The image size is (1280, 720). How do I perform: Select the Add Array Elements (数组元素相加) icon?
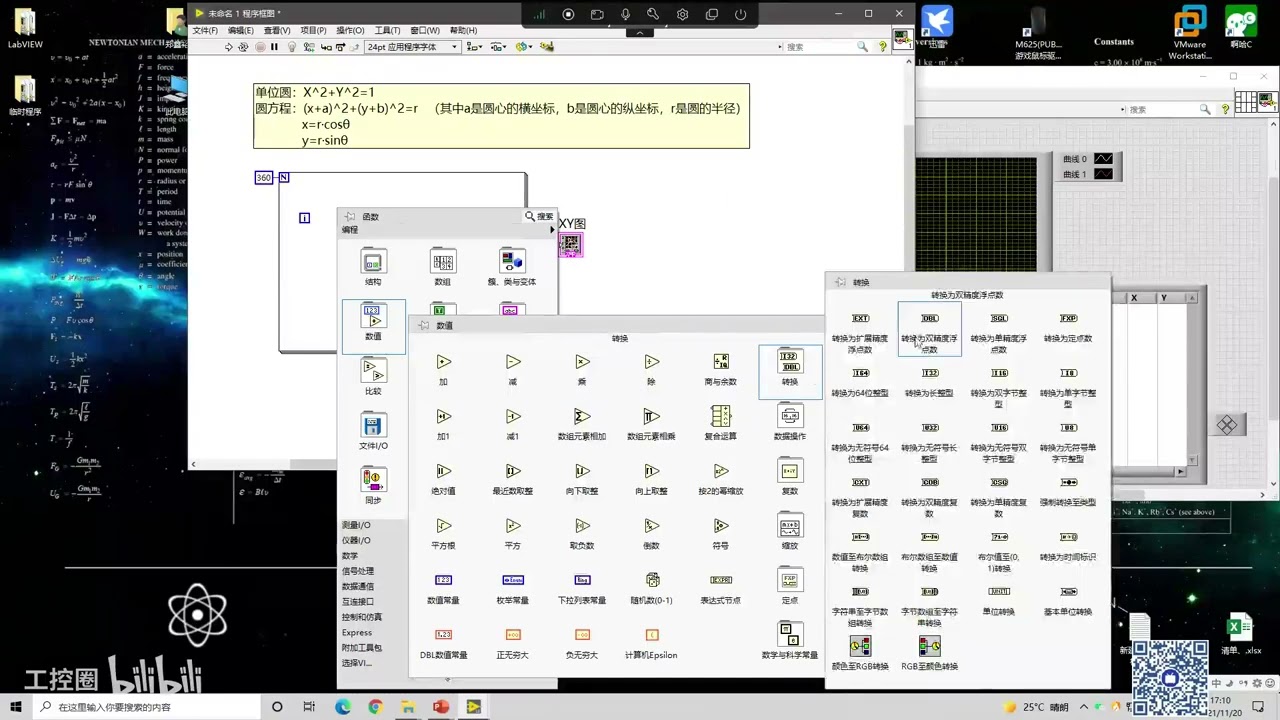click(582, 416)
